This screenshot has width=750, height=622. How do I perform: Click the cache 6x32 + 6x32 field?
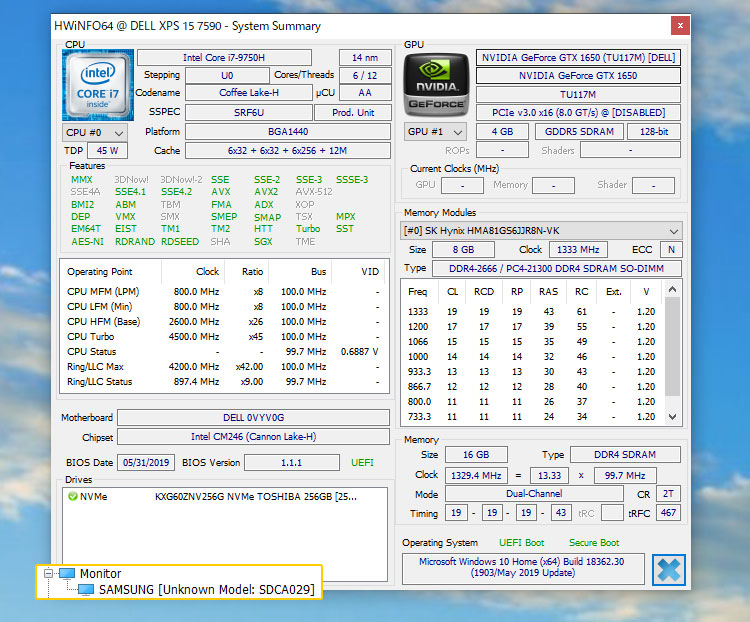(x=288, y=150)
